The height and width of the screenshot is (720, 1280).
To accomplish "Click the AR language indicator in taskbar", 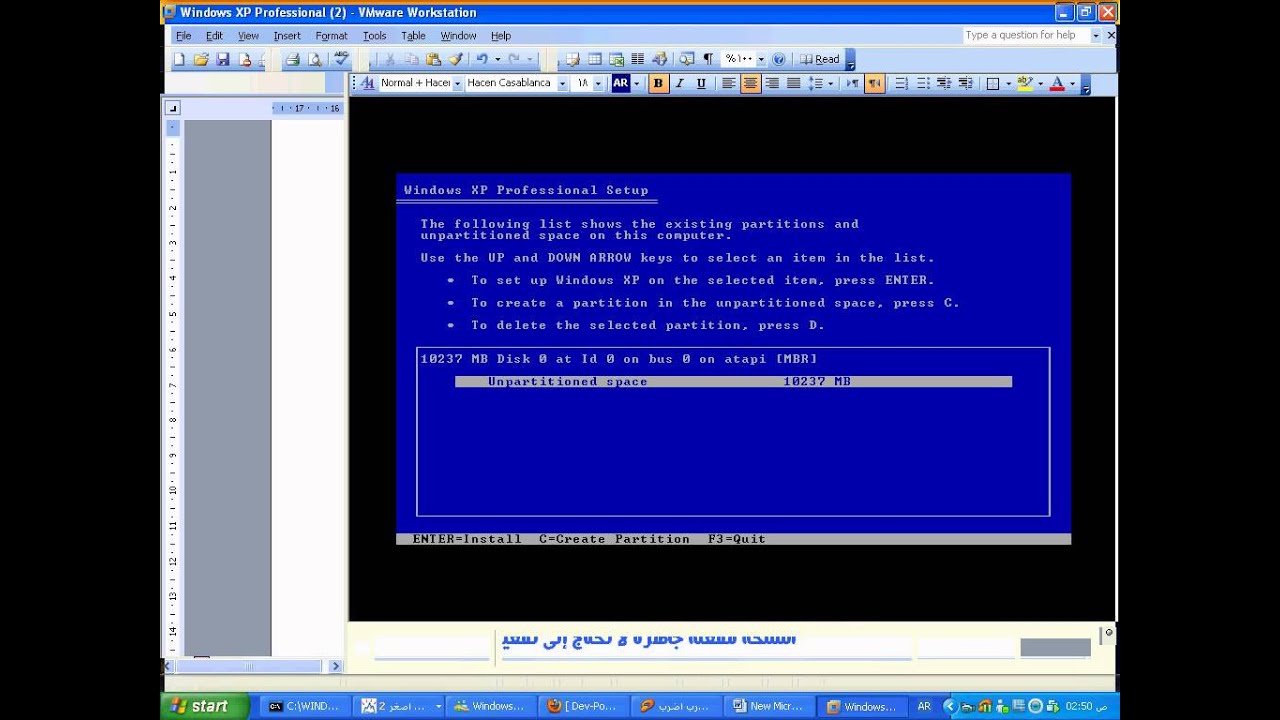I will pos(924,706).
